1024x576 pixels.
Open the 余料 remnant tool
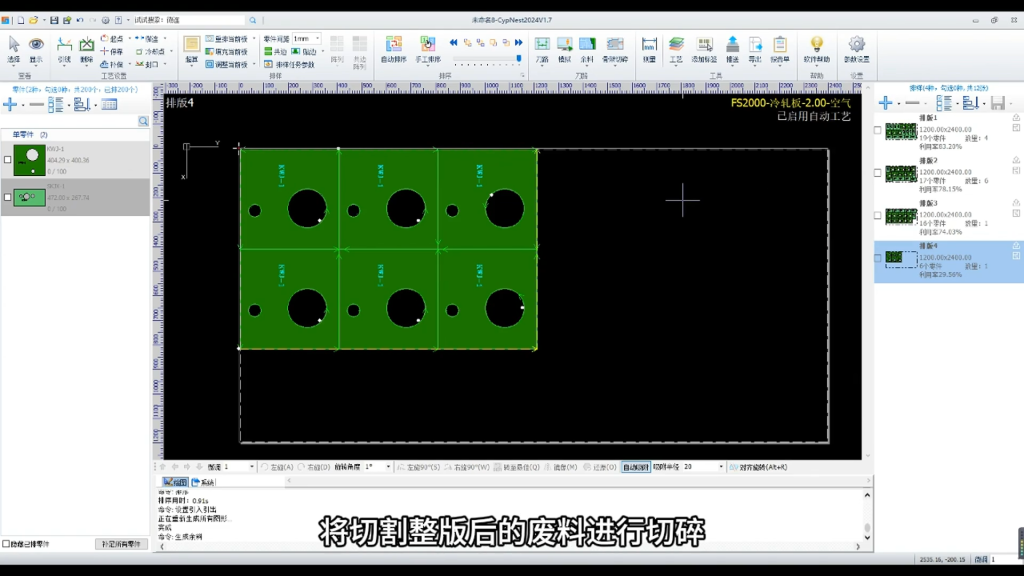pos(587,50)
